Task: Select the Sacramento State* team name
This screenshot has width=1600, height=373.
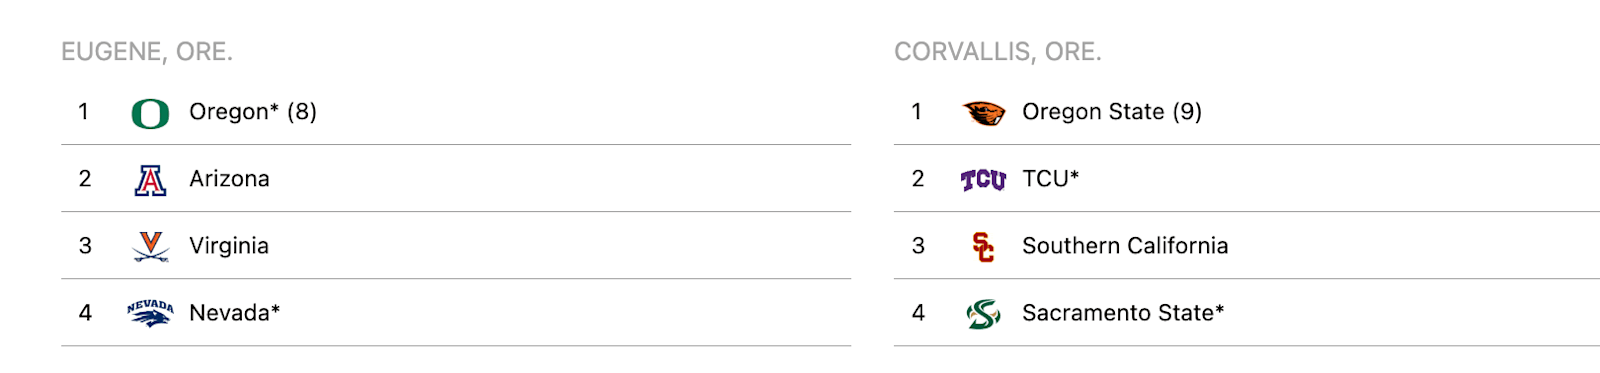Action: pos(1123,313)
